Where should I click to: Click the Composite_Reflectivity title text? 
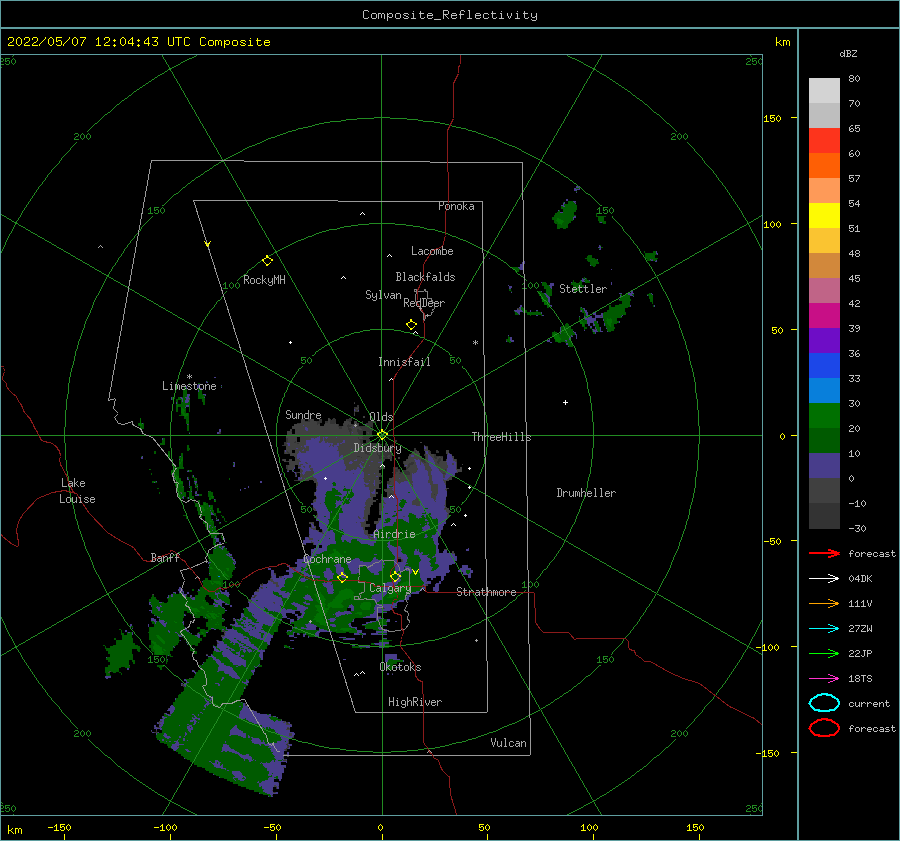pos(450,15)
